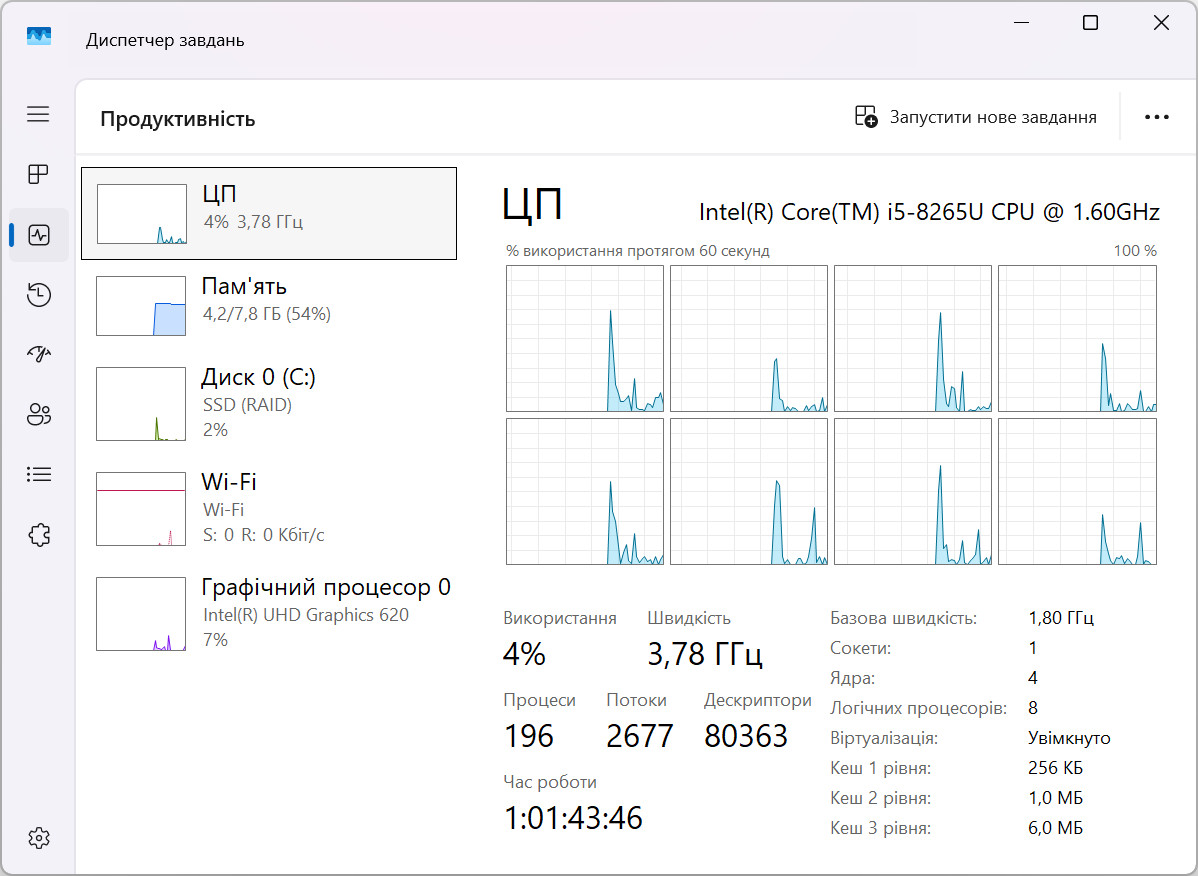Click the Диспетчер завдань window title
The width and height of the screenshot is (1198, 876).
coord(165,40)
